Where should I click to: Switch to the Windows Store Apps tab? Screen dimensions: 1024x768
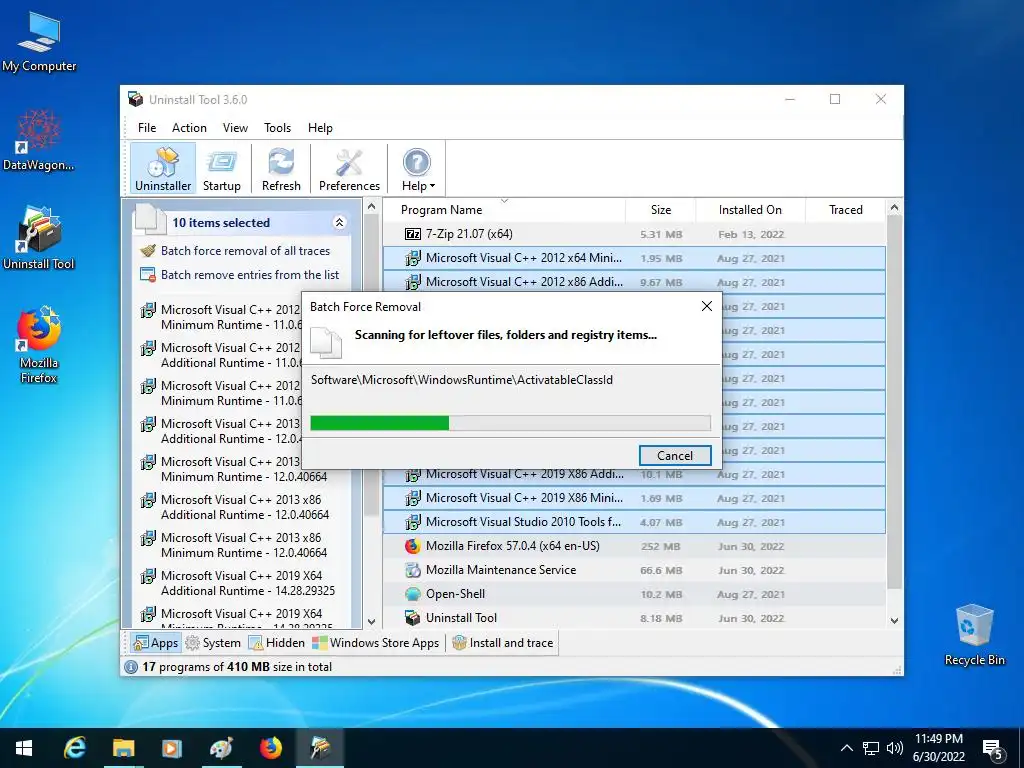pyautogui.click(x=376, y=643)
